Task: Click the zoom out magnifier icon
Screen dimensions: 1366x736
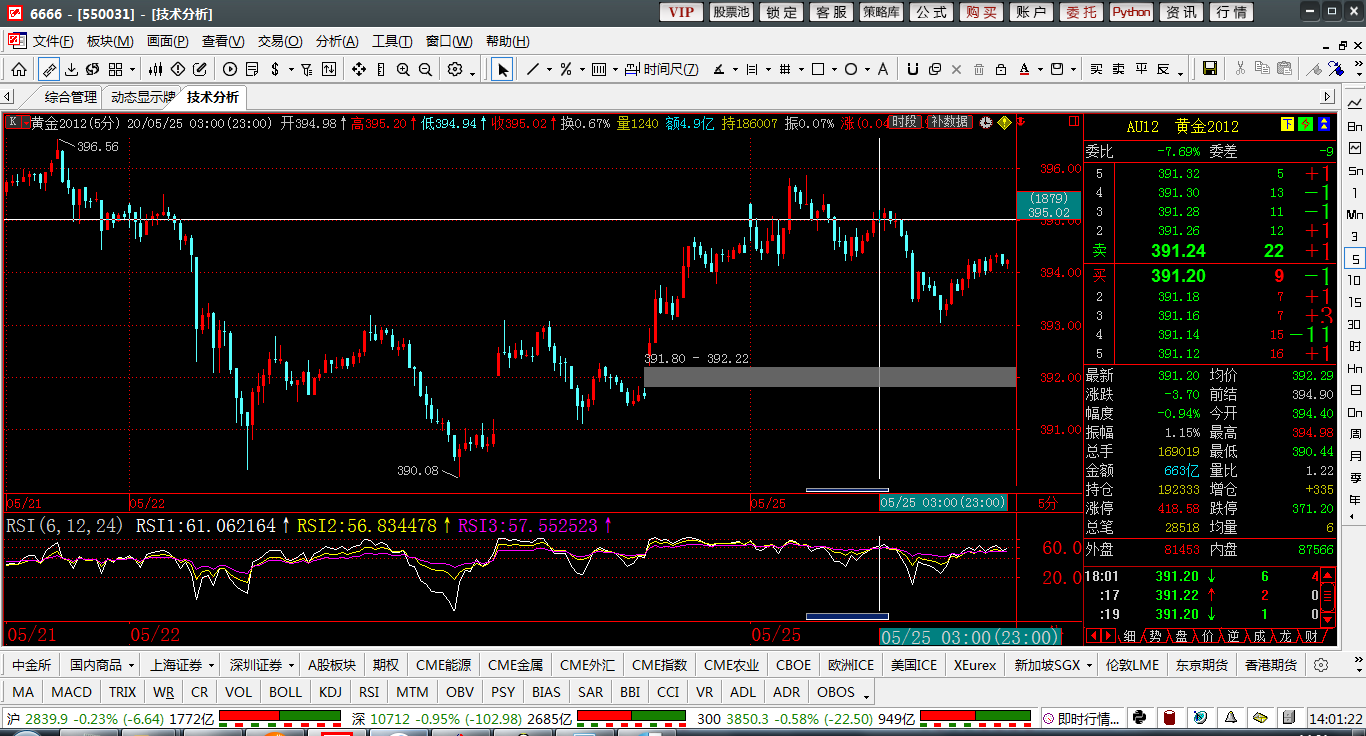Action: tap(425, 69)
